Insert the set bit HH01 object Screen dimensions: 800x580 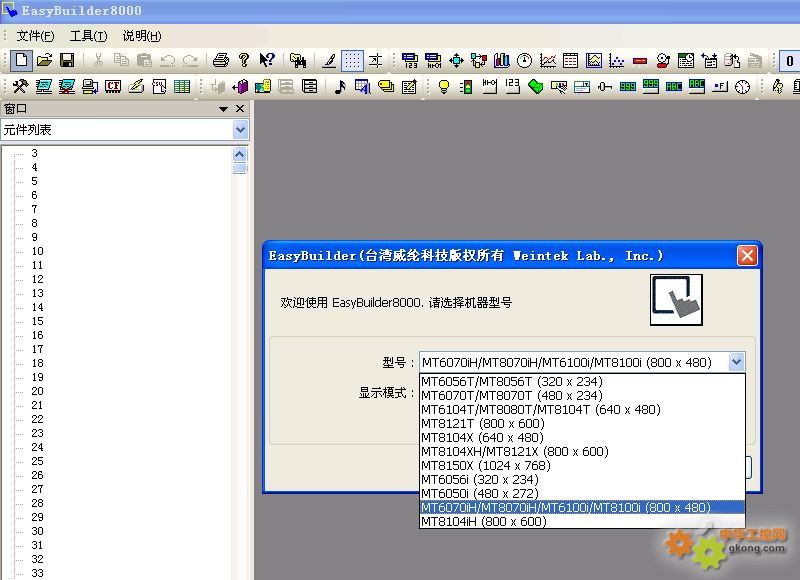[x=489, y=87]
